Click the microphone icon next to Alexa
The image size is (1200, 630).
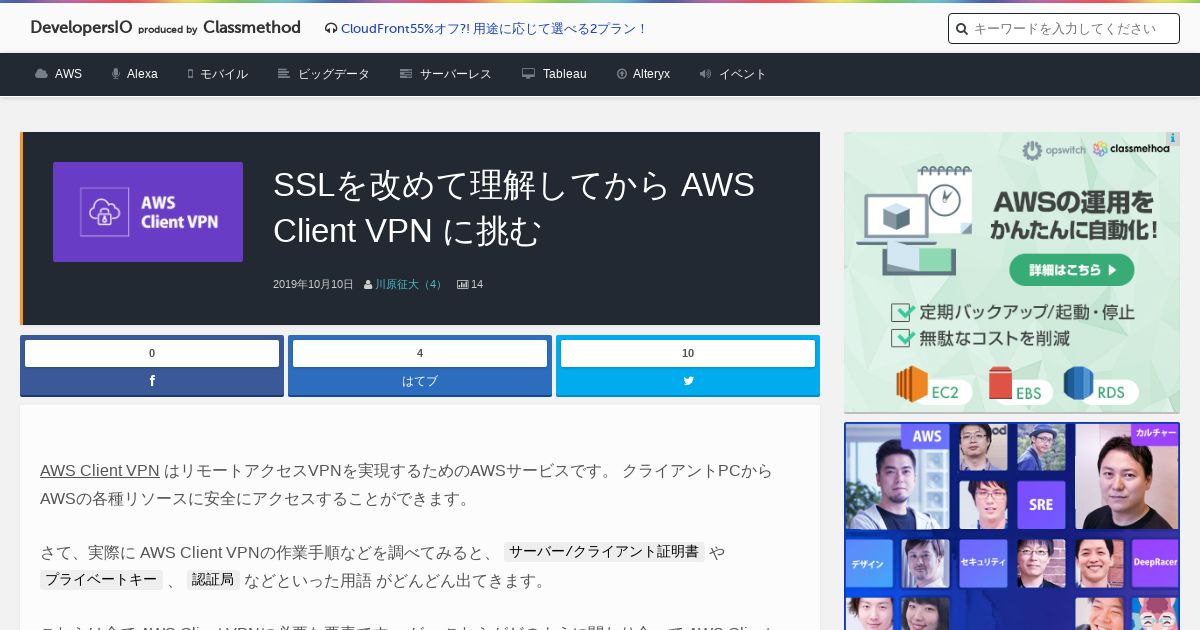coord(116,74)
